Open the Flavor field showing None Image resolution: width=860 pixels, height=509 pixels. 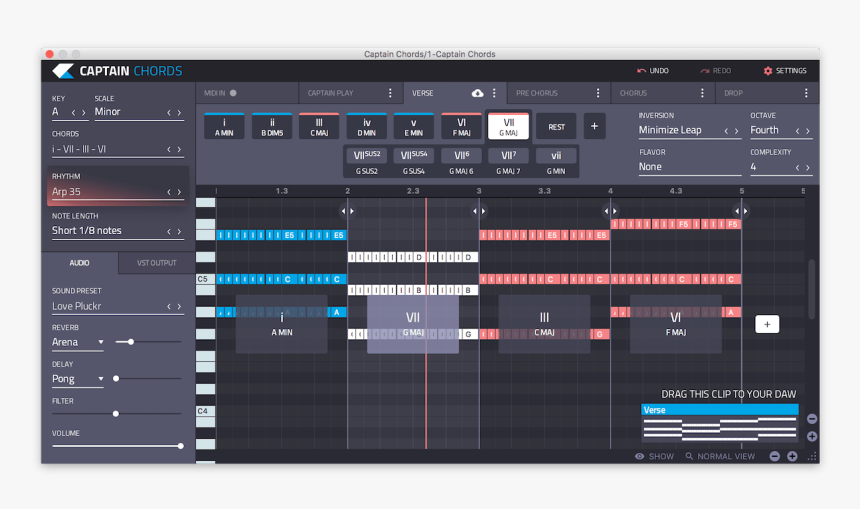689,167
